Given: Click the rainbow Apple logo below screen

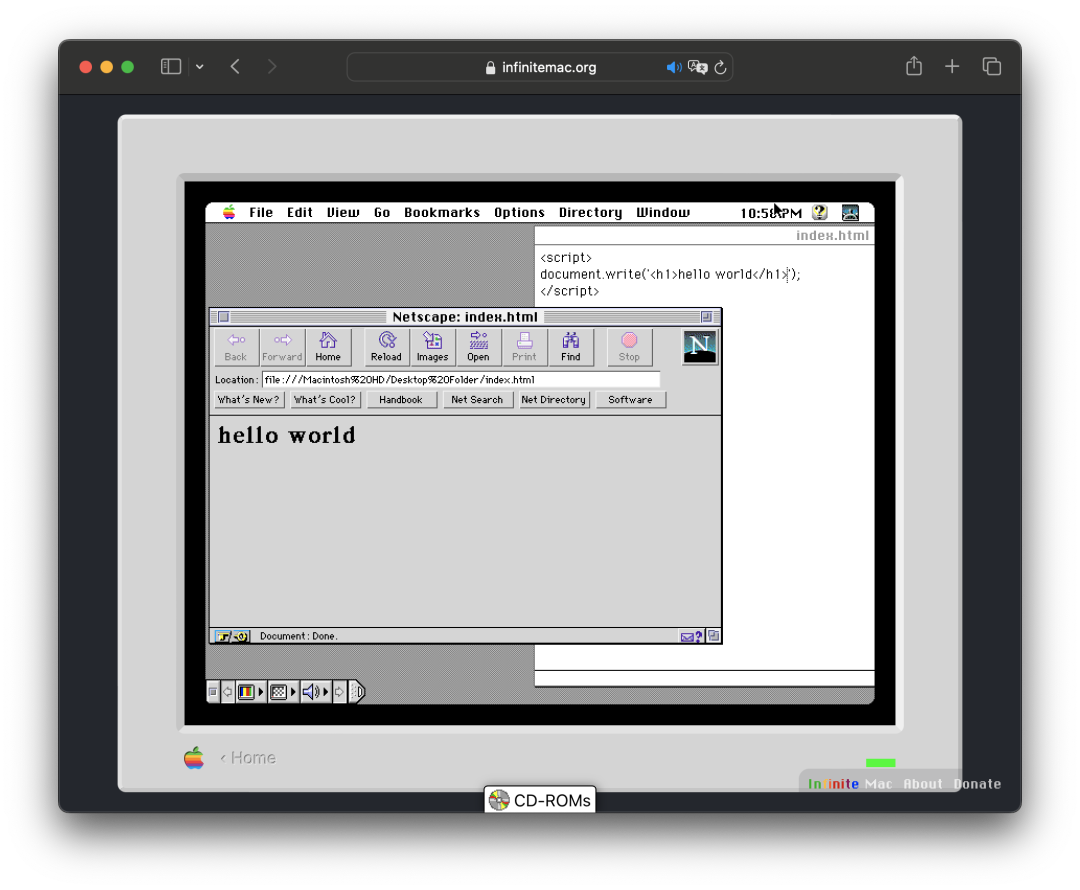Looking at the screenshot, I should click(194, 758).
